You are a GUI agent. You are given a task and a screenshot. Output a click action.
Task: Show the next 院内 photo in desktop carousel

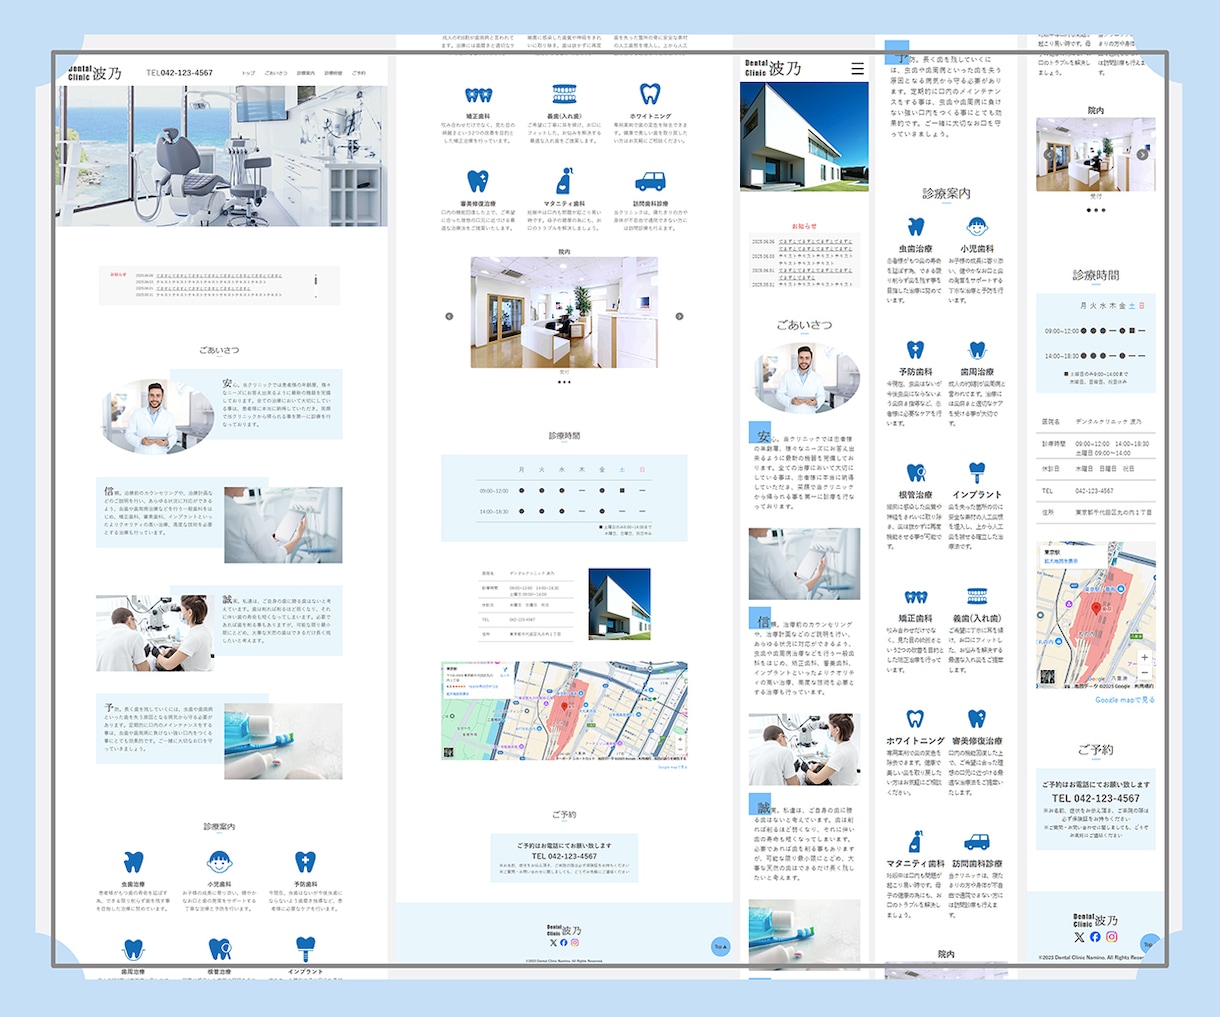(680, 316)
